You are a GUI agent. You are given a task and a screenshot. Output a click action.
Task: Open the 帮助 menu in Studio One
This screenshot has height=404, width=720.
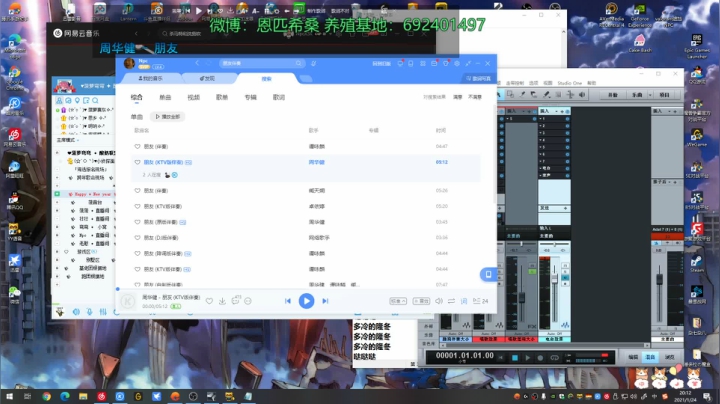592,83
